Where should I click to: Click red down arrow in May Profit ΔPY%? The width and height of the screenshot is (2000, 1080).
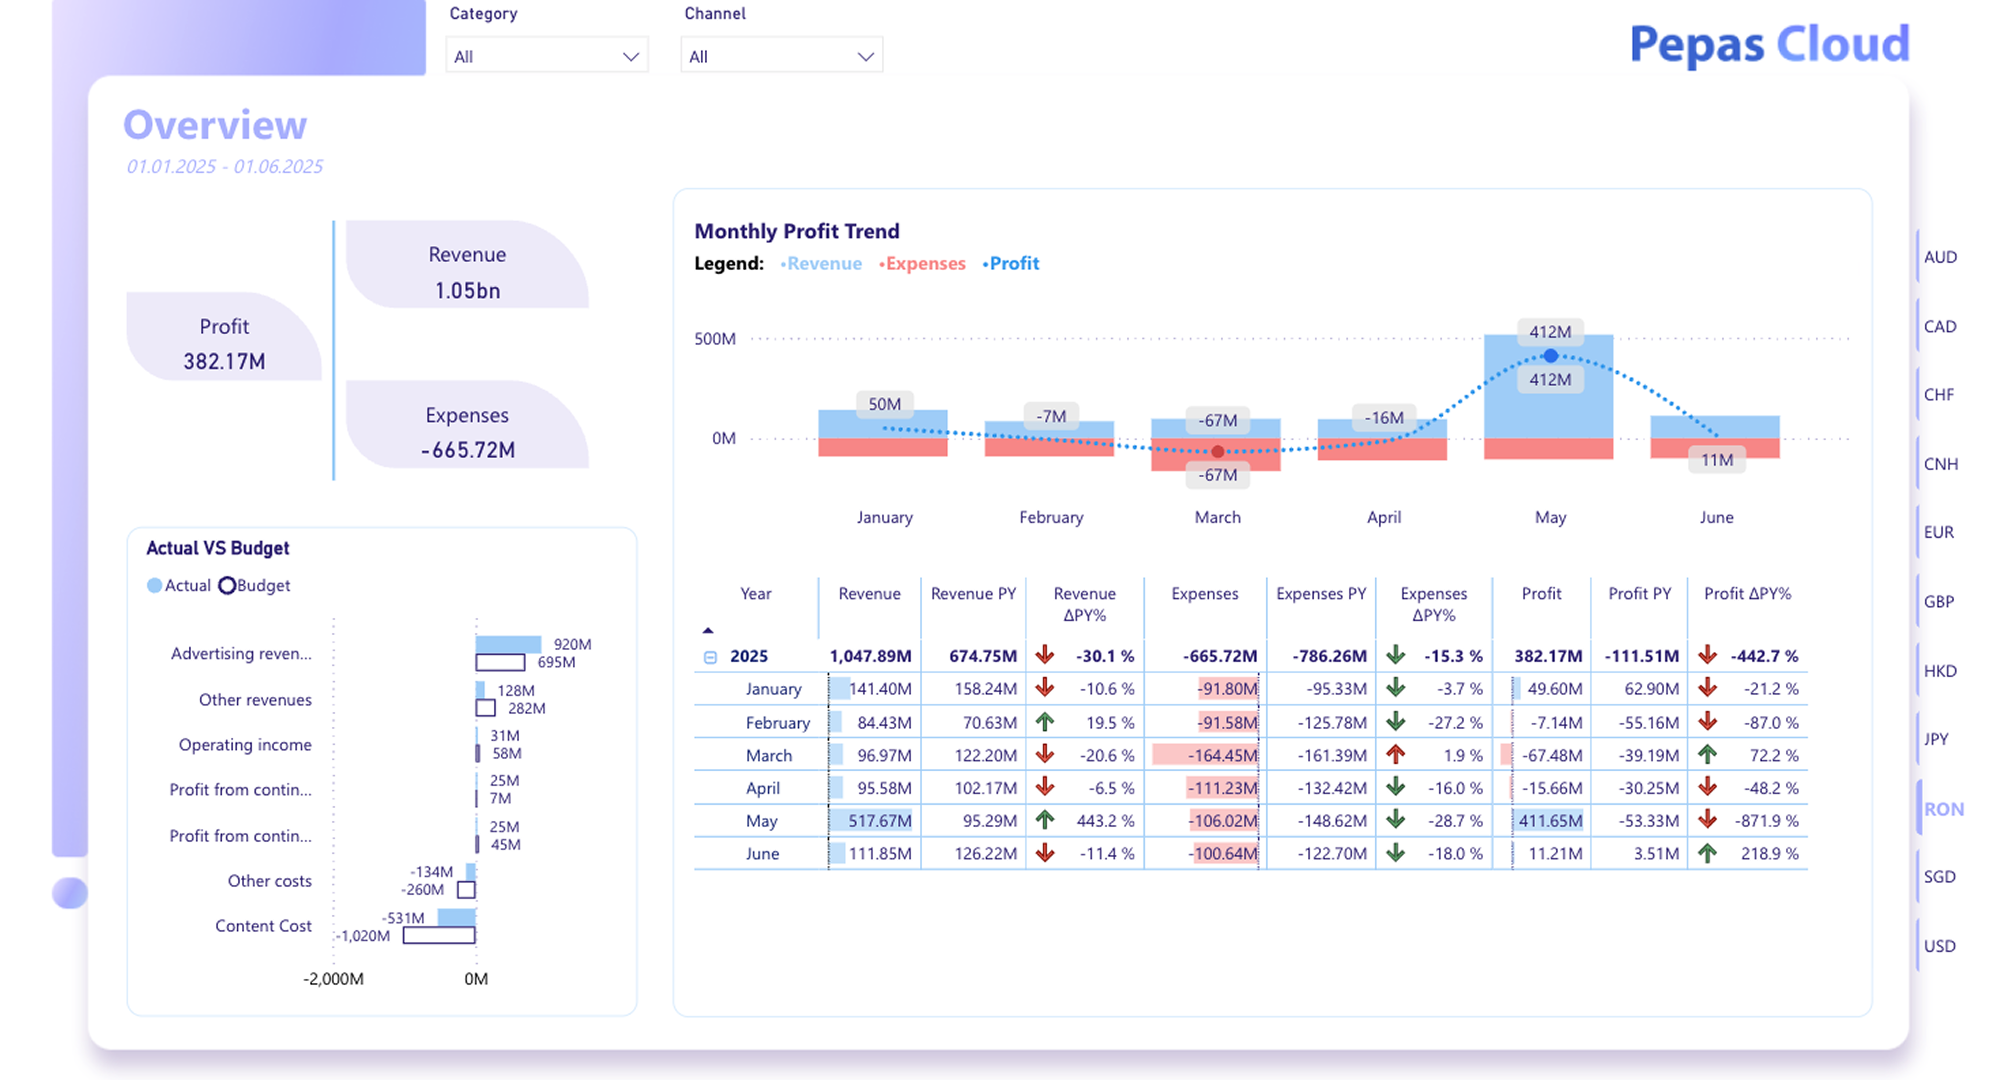click(x=1708, y=820)
